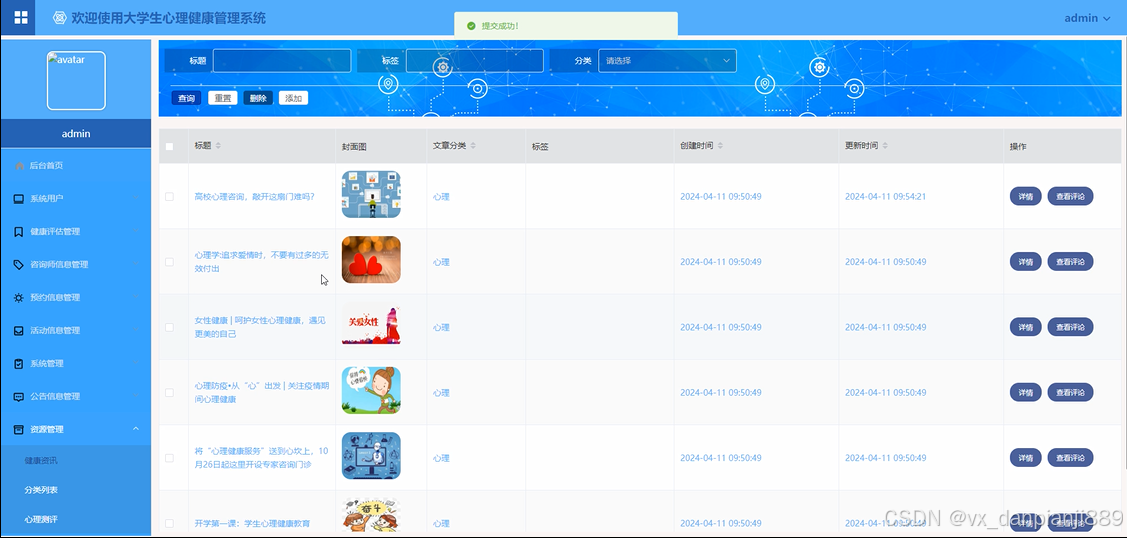Click the cartoon girl cover thumbnail of 心理防疫
Viewport: 1127px width, 538px height.
[371, 390]
